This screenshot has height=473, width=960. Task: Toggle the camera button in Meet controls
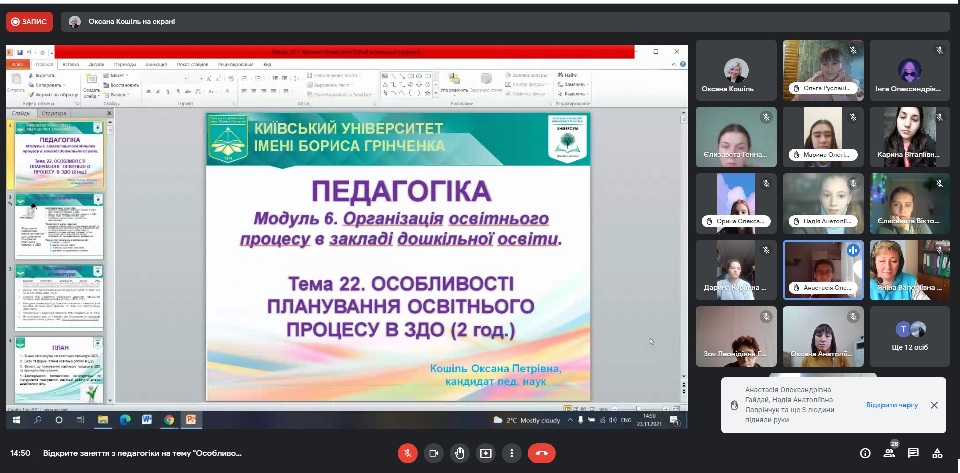[x=433, y=453]
